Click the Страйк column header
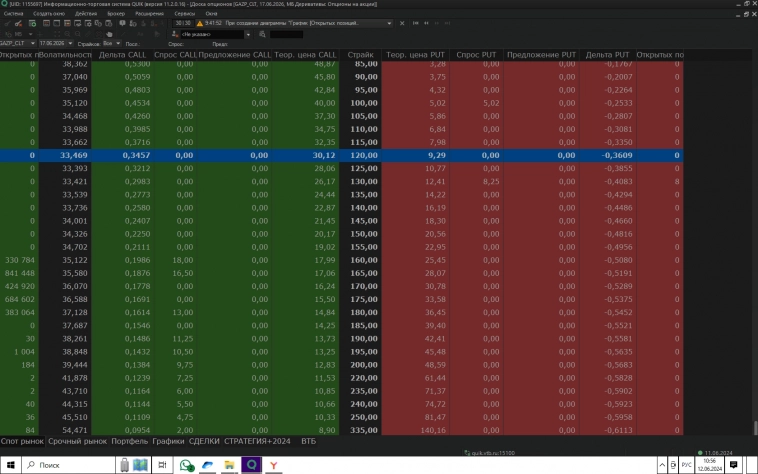The height and width of the screenshot is (474, 758). (x=360, y=54)
